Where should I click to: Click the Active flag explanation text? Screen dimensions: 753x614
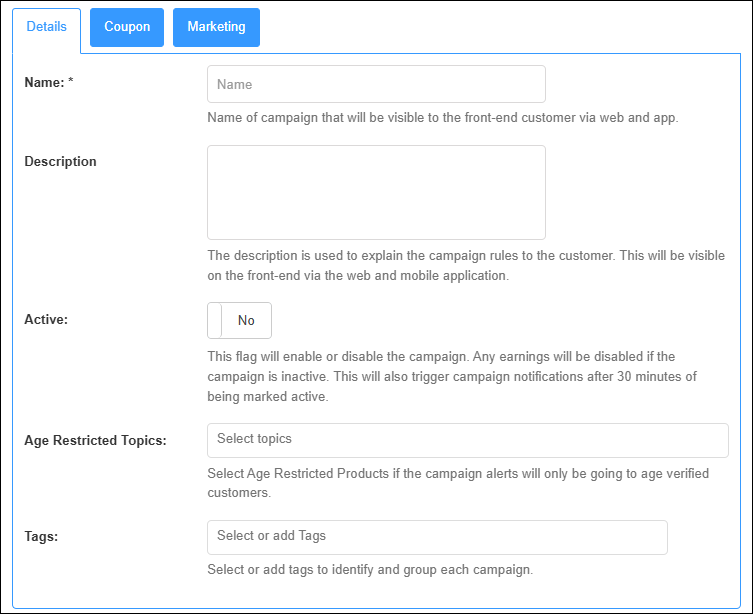(x=450, y=376)
